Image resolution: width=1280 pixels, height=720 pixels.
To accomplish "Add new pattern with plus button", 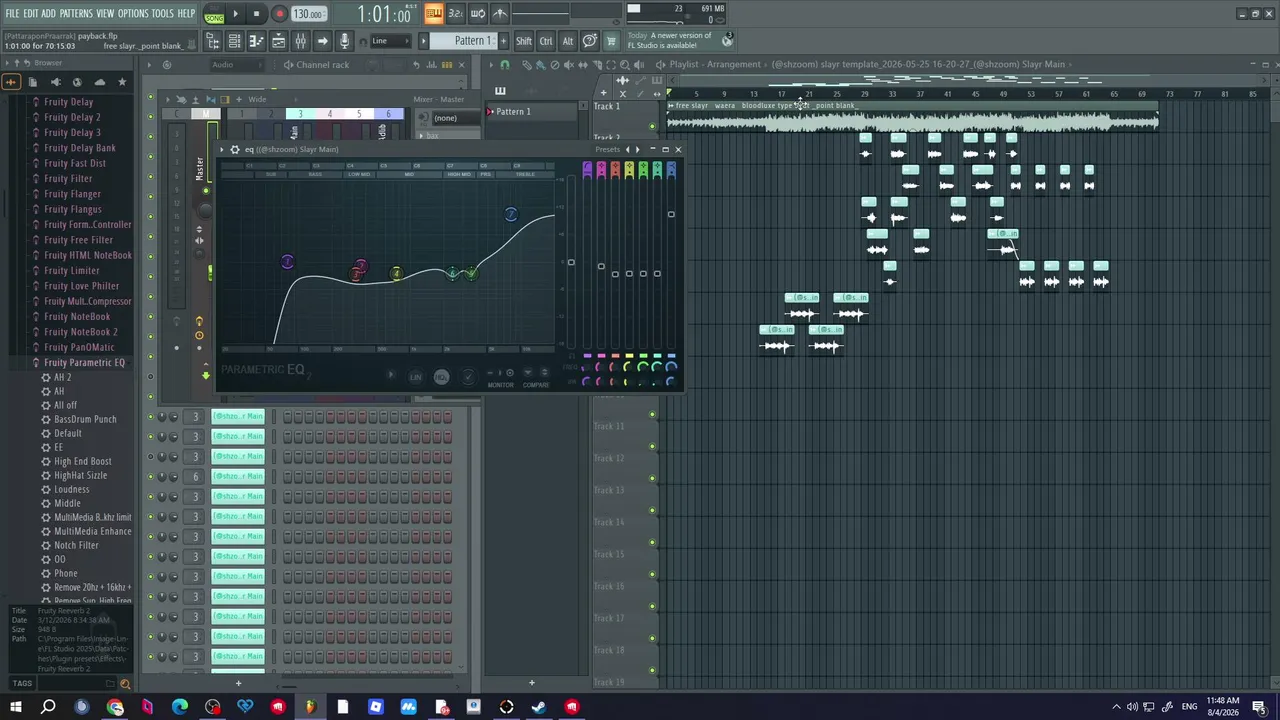I will [502, 41].
